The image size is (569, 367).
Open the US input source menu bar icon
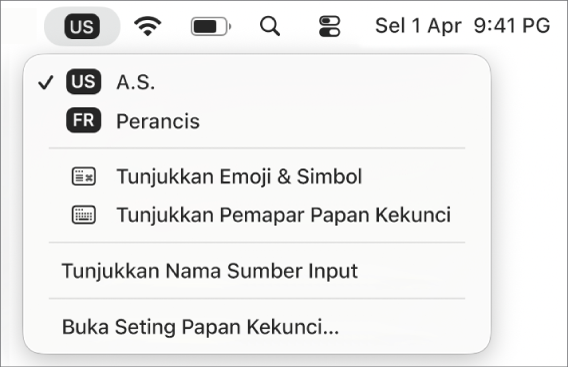click(x=82, y=26)
